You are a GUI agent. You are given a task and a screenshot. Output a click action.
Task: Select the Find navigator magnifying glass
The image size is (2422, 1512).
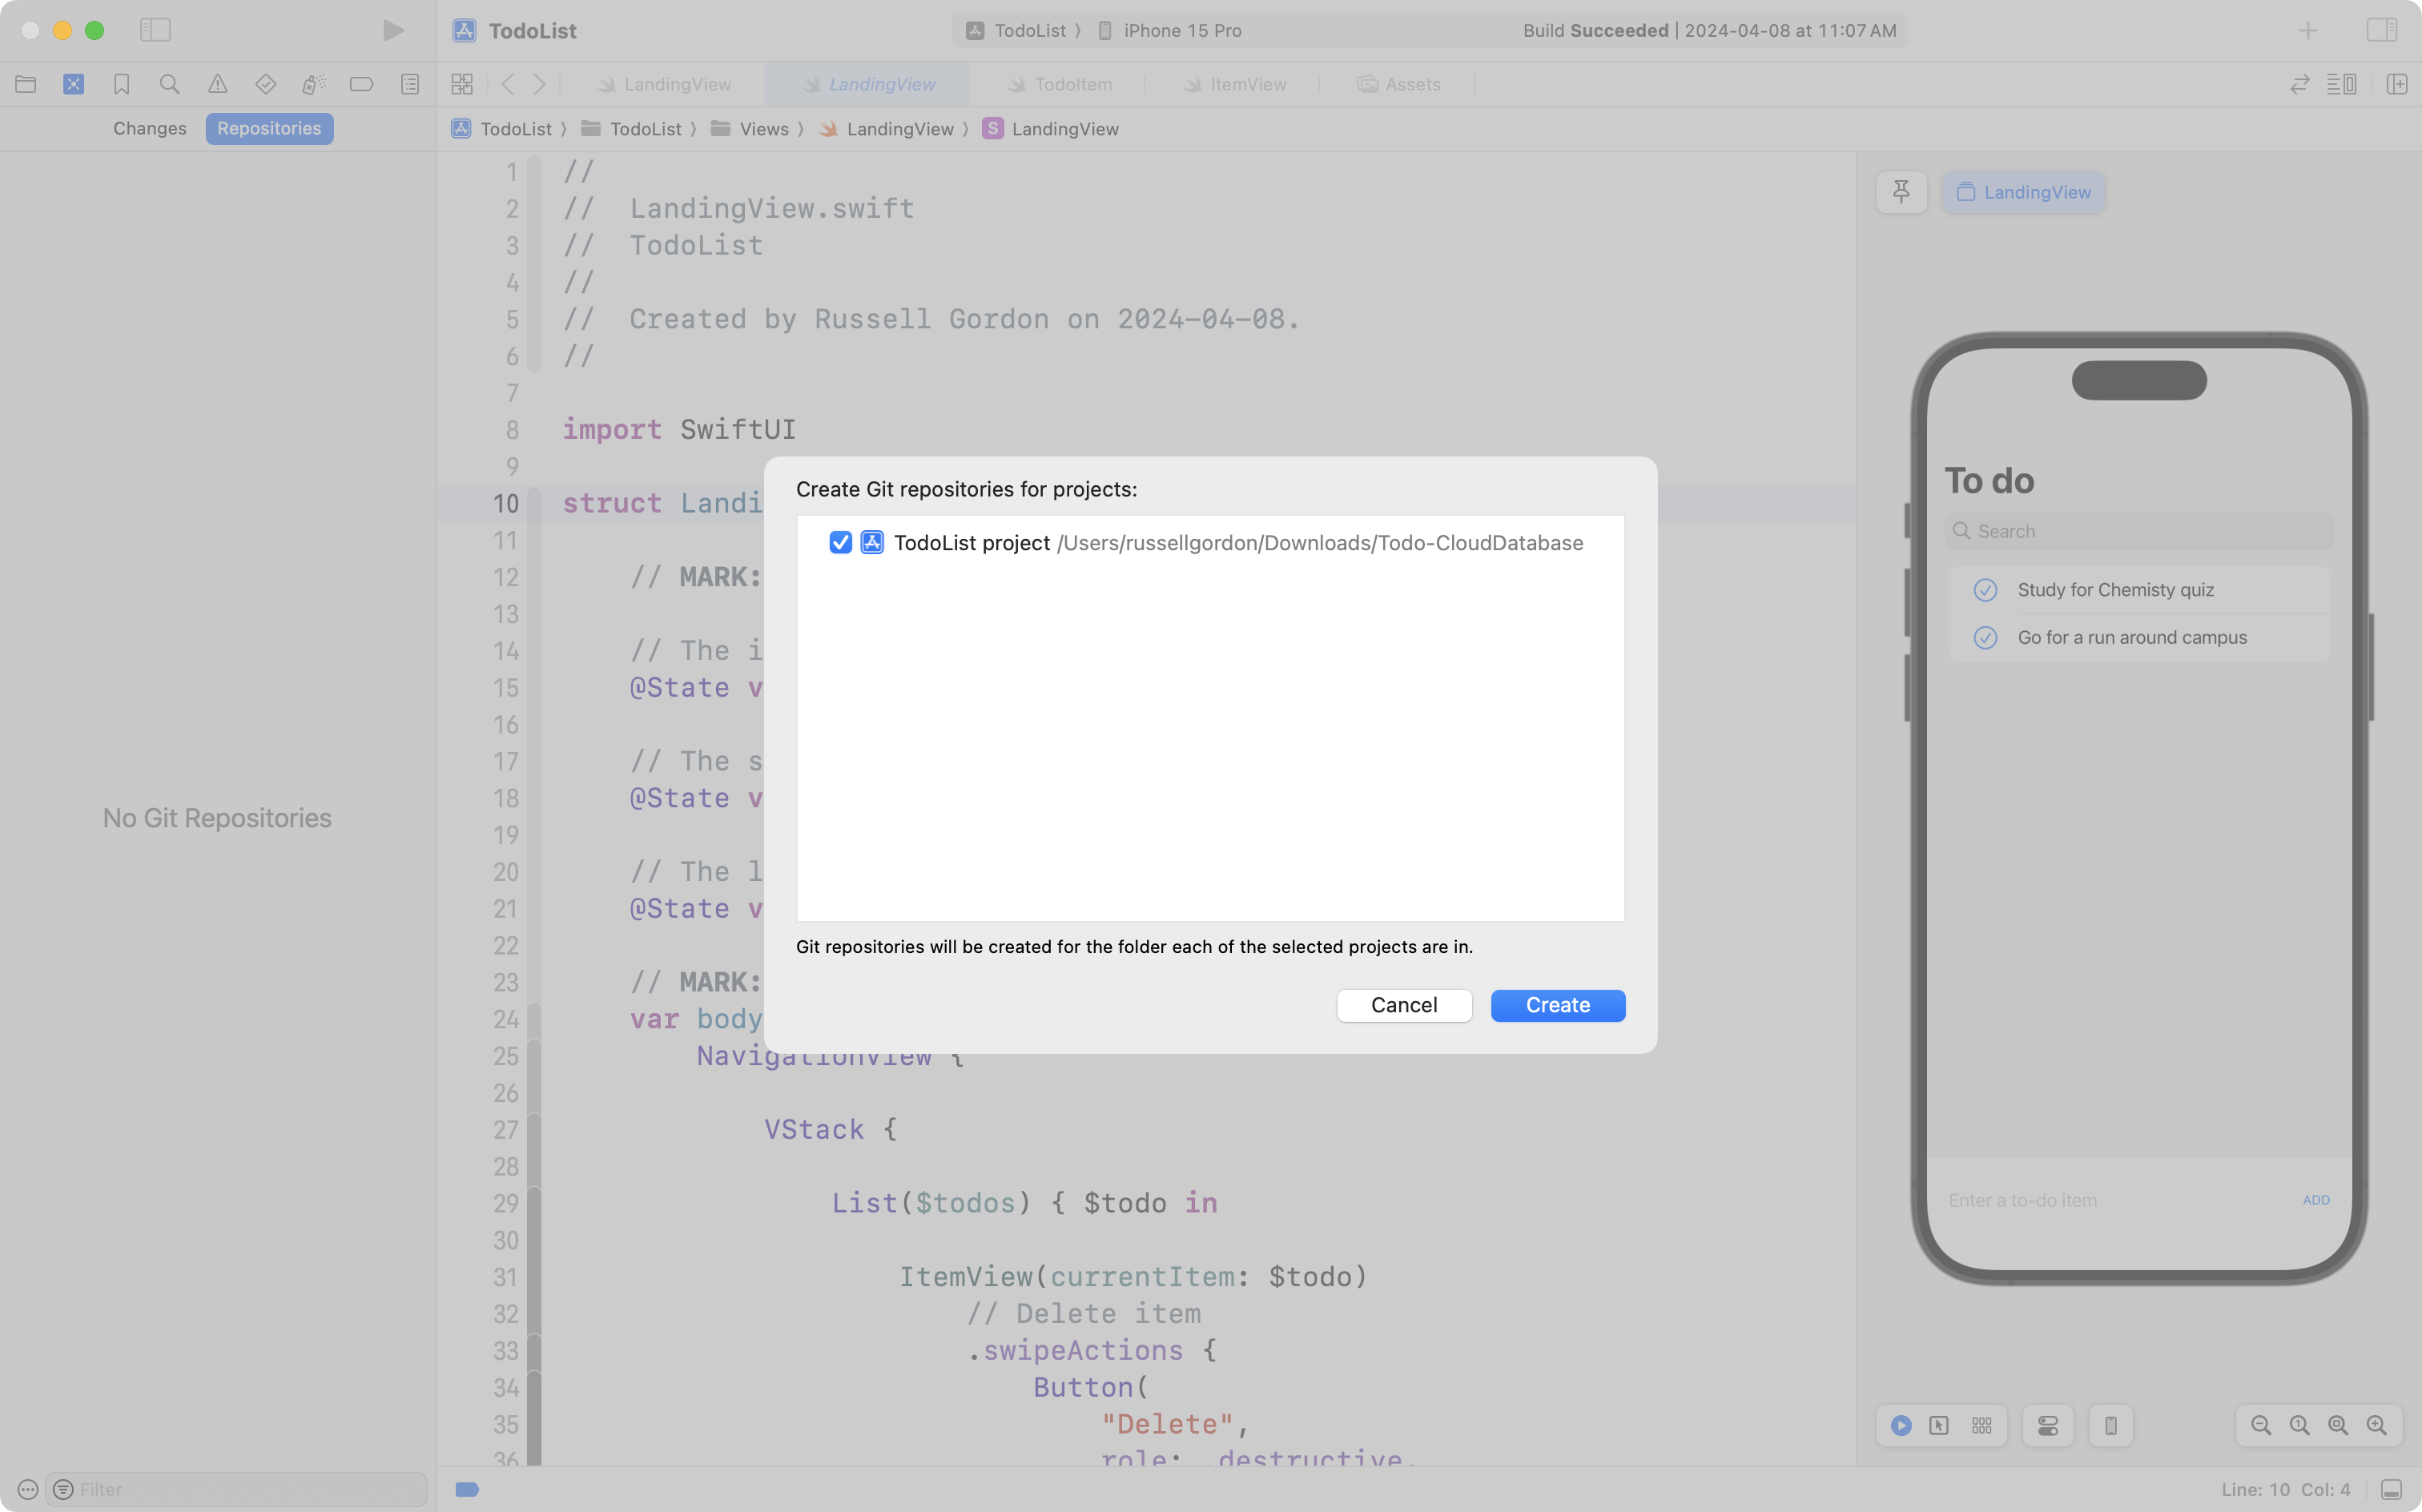point(170,84)
